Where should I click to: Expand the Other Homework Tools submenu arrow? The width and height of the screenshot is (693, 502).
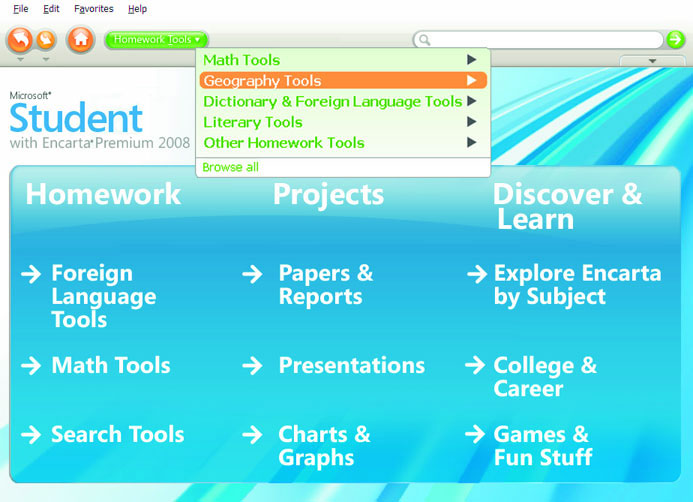pos(472,142)
